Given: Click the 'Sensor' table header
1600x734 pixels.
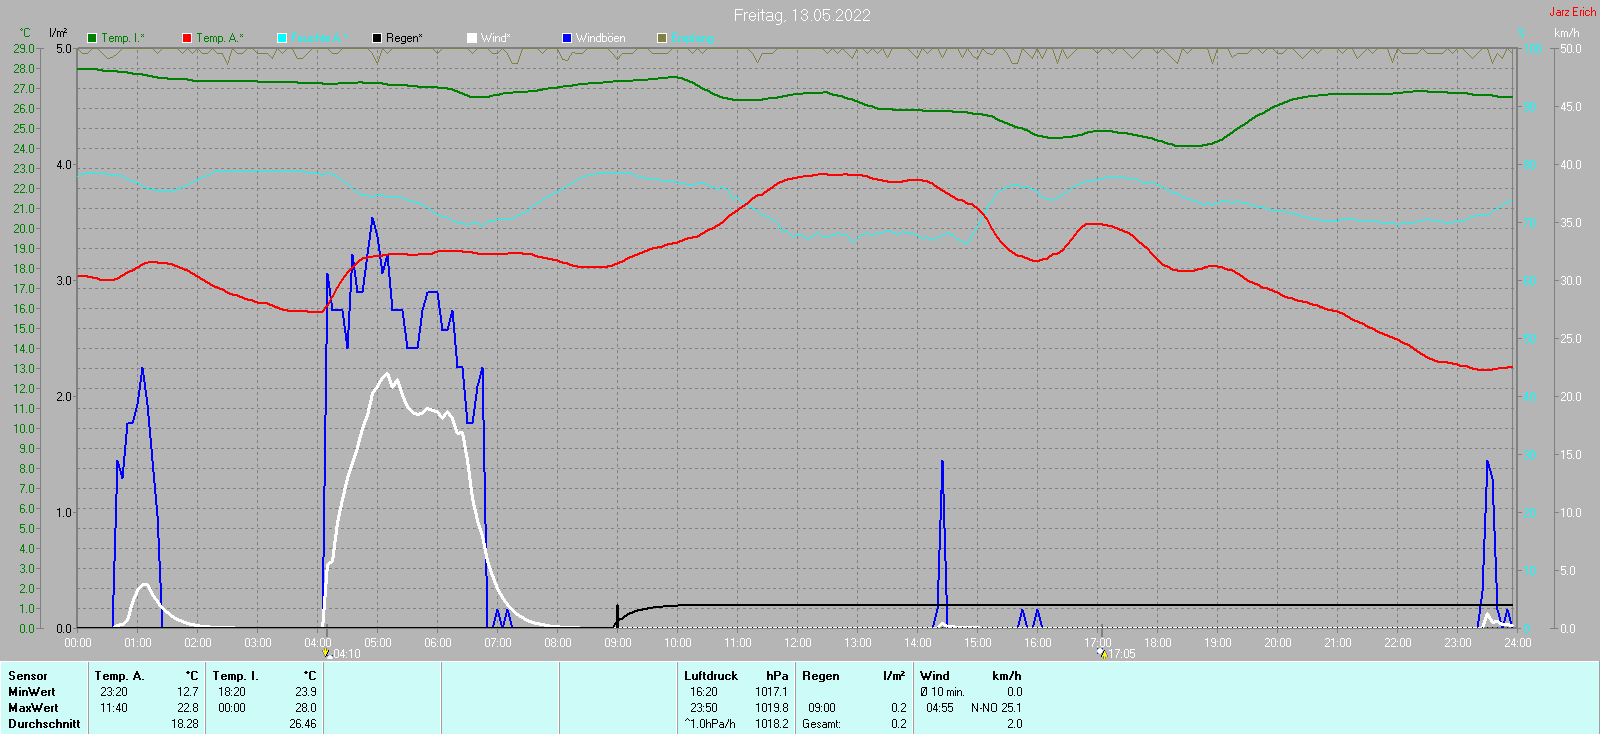Looking at the screenshot, I should click(x=28, y=676).
